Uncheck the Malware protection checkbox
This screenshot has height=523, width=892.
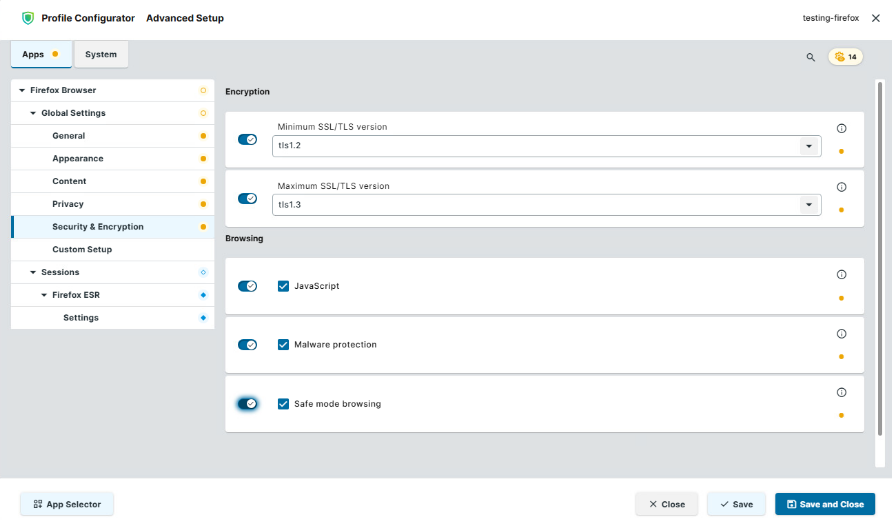283,345
